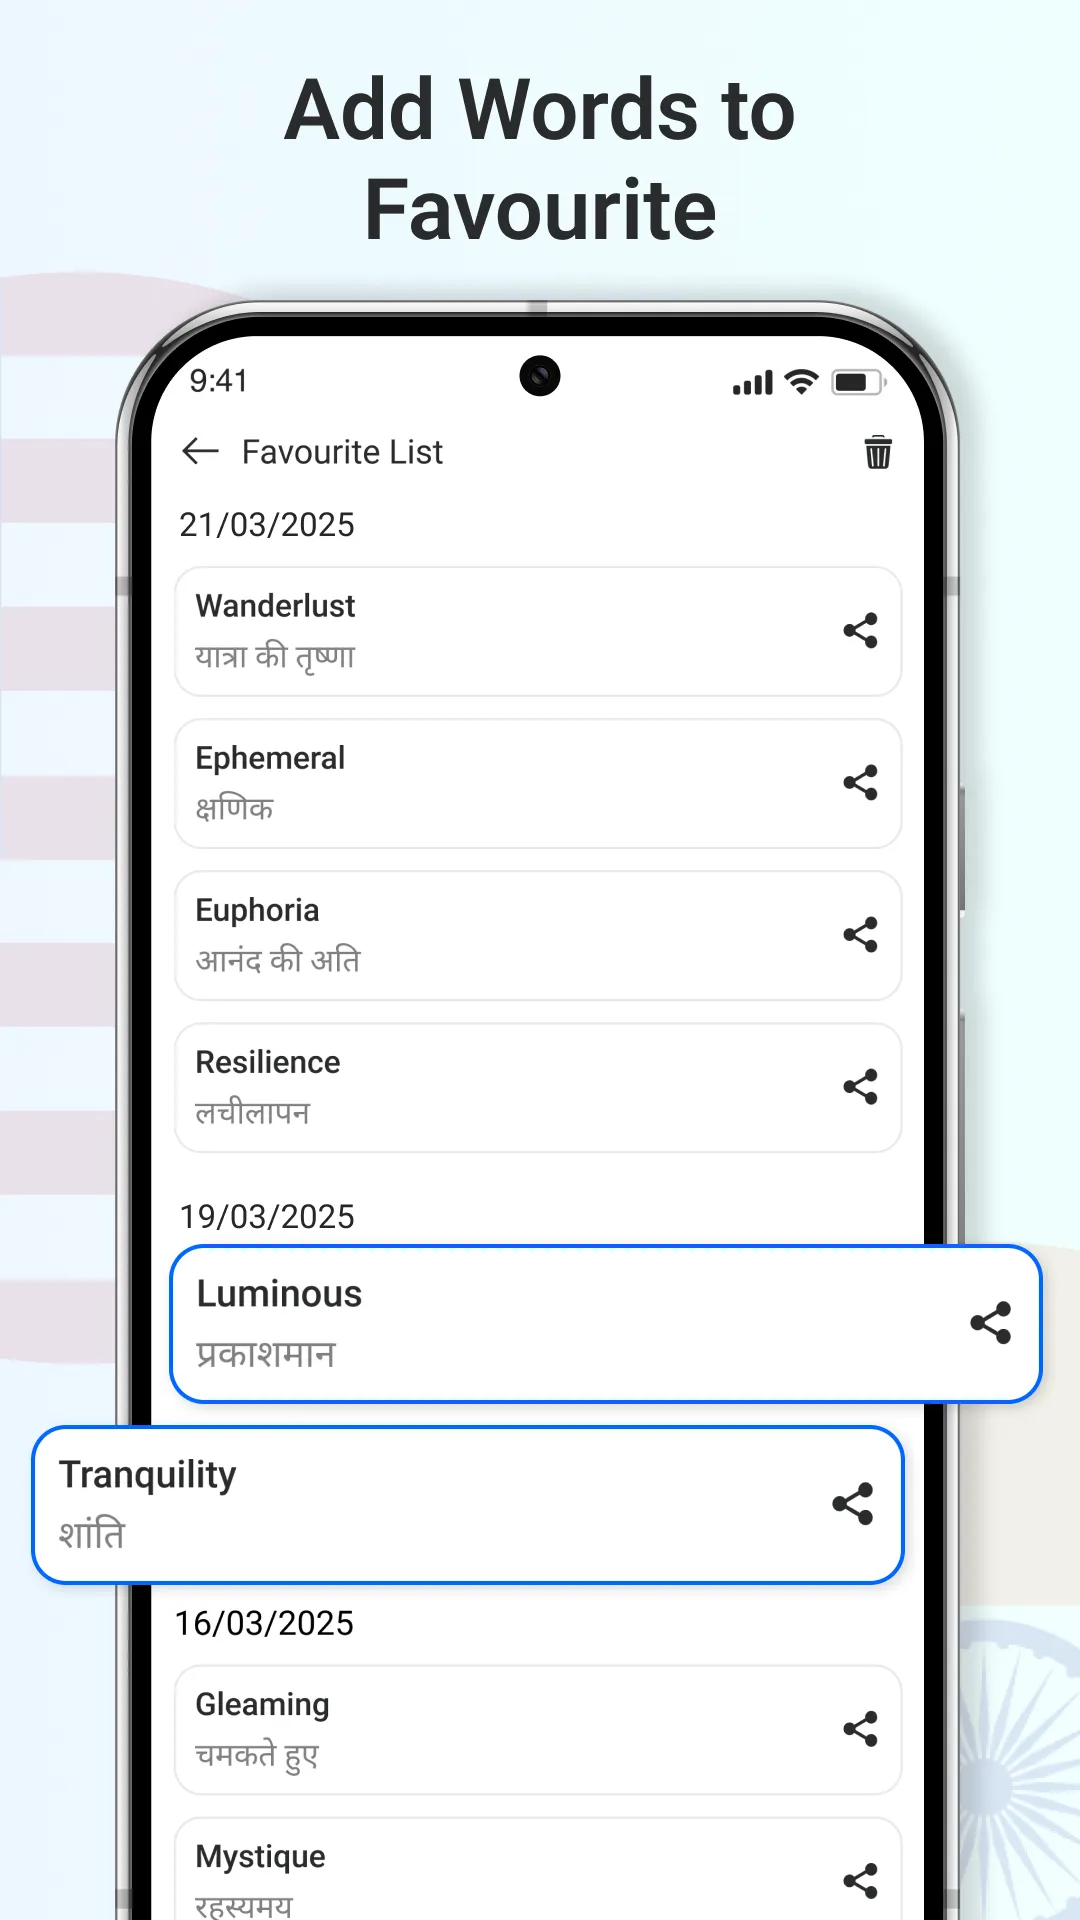Image resolution: width=1080 pixels, height=1920 pixels.
Task: Tap the battery status icon
Action: [858, 382]
